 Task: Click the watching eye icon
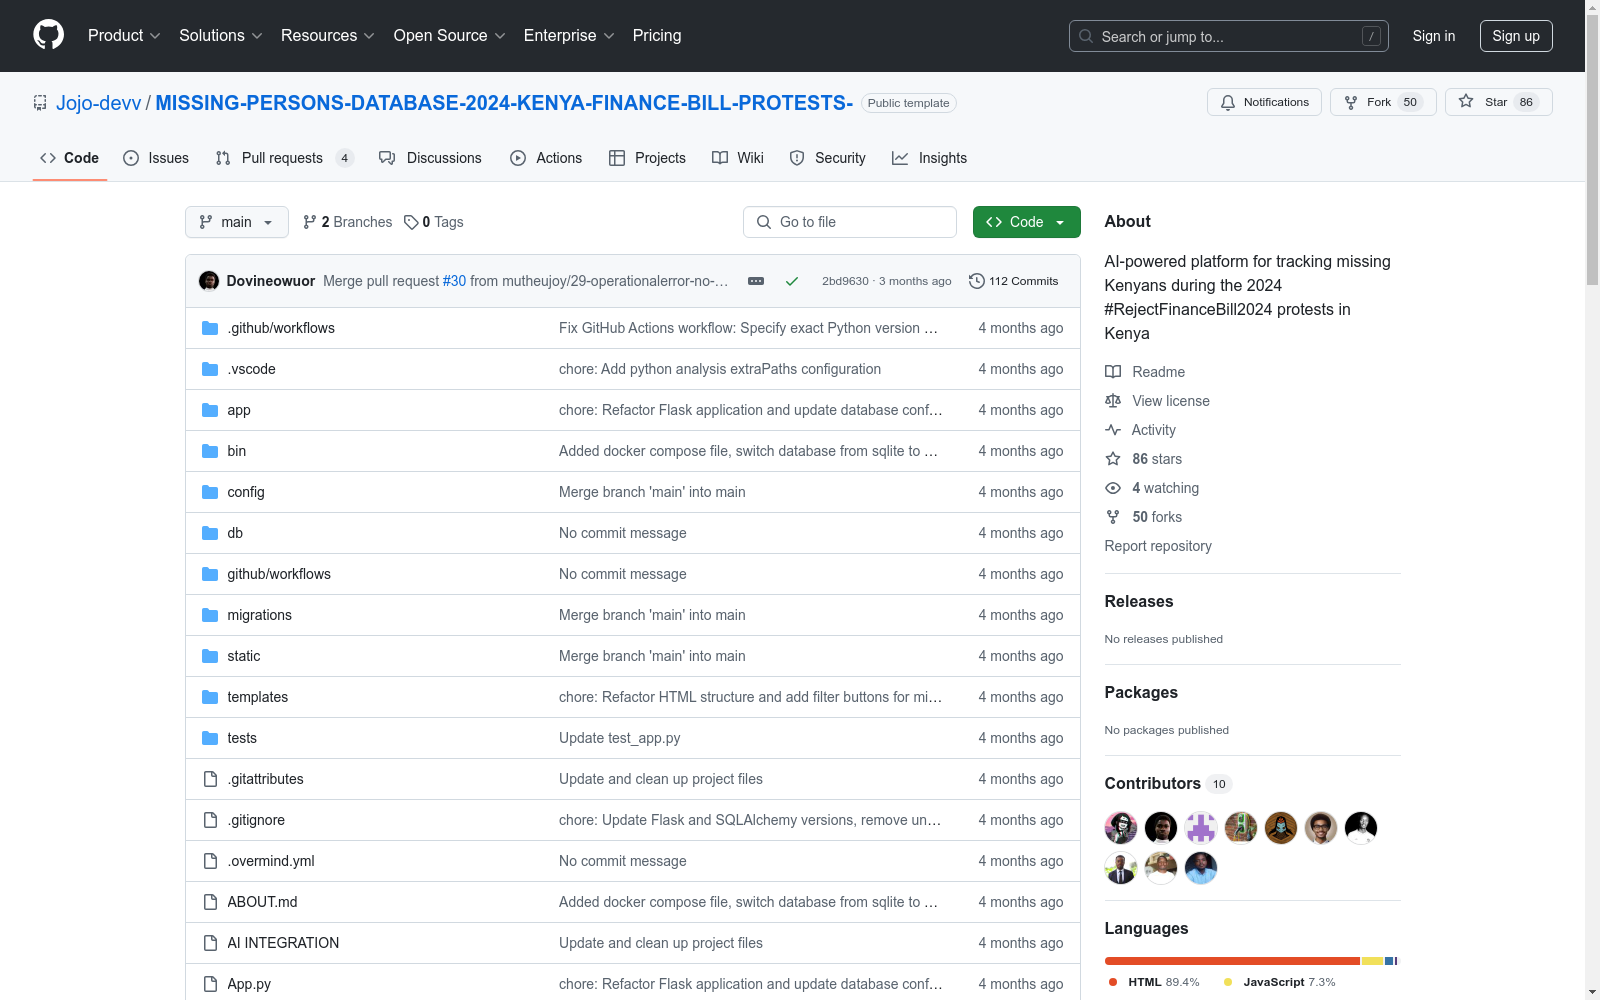1113,488
